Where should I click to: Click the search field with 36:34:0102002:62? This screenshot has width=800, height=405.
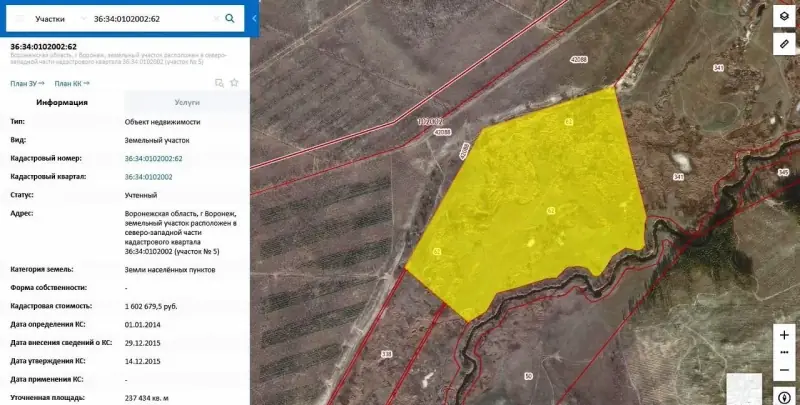(151, 19)
